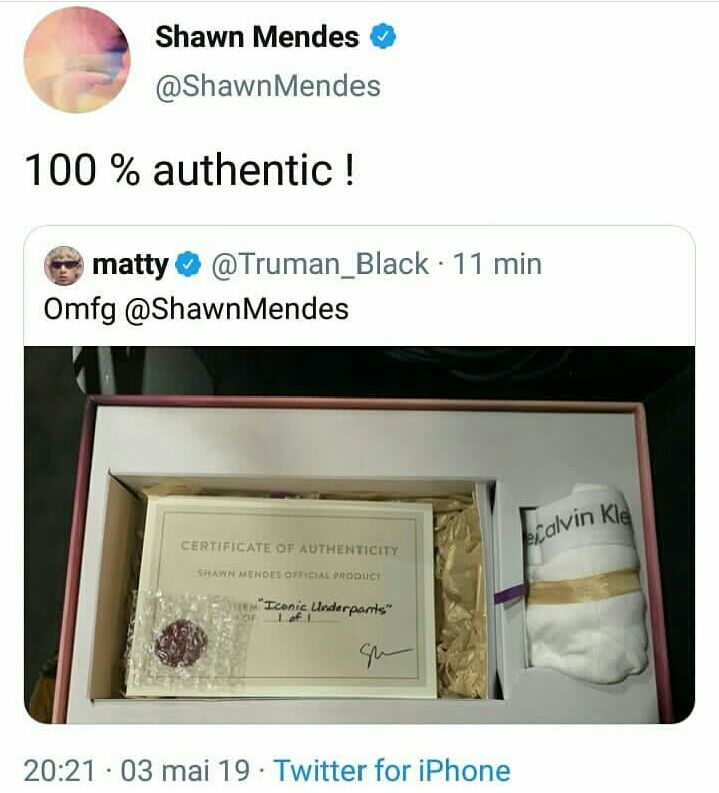Image resolution: width=719 pixels, height=793 pixels.
Task: Click the Calvin Klein underwear in the photo
Action: [x=583, y=582]
